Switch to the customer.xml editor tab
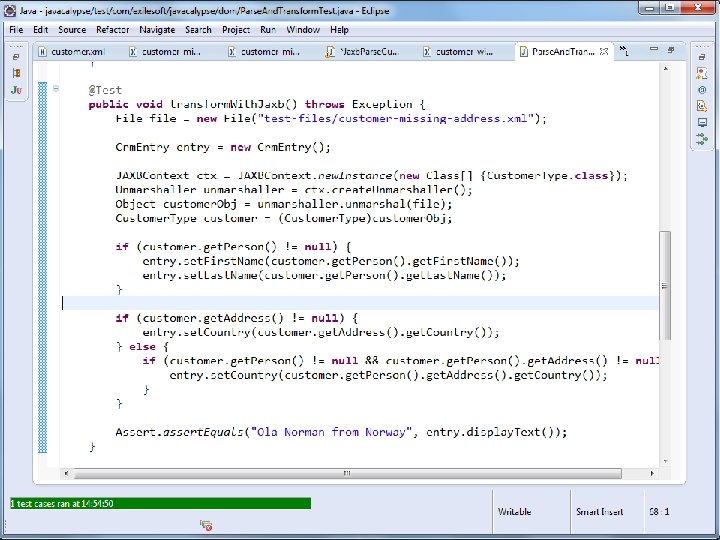The height and width of the screenshot is (540, 720). point(73,52)
